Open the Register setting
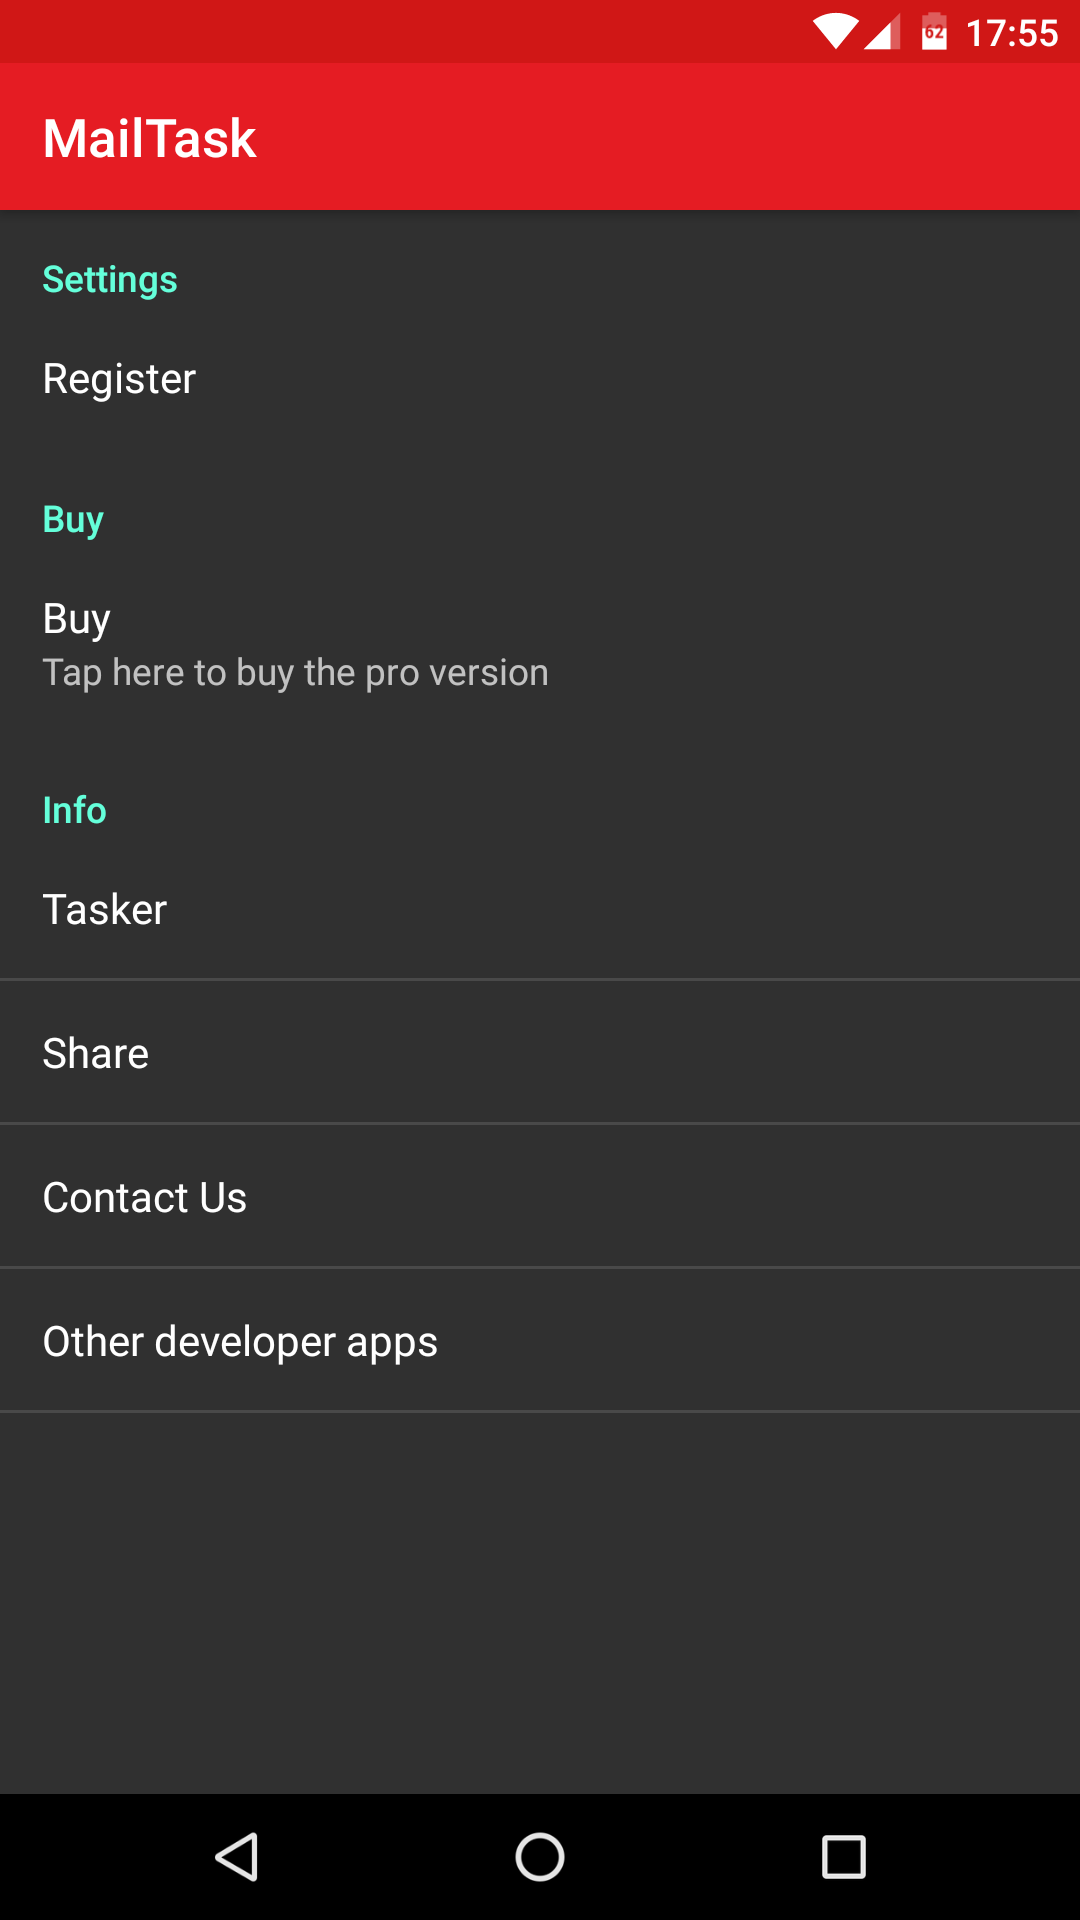The height and width of the screenshot is (1920, 1080). coord(540,379)
